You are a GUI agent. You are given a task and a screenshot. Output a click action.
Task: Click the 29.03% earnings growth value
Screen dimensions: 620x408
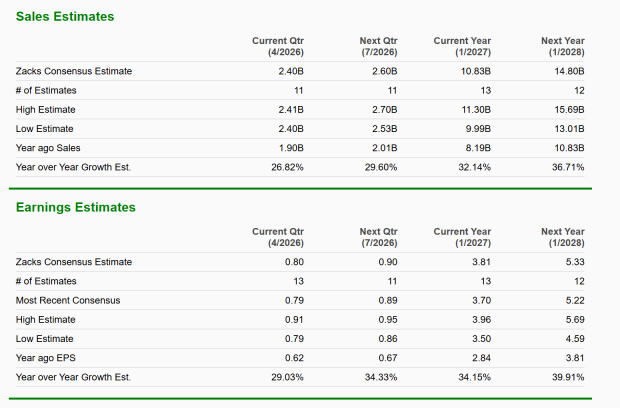287,377
